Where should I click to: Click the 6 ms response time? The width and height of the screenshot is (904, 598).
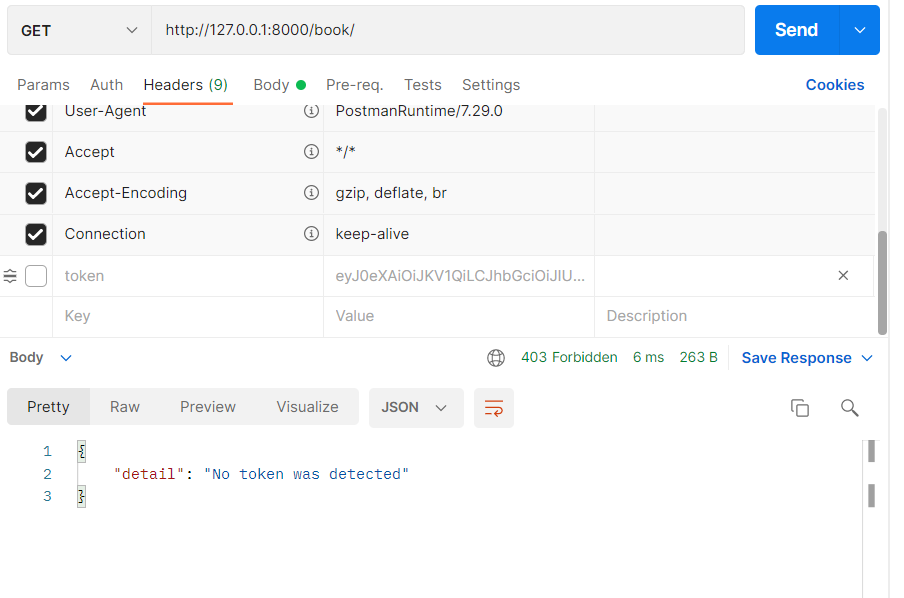point(649,358)
